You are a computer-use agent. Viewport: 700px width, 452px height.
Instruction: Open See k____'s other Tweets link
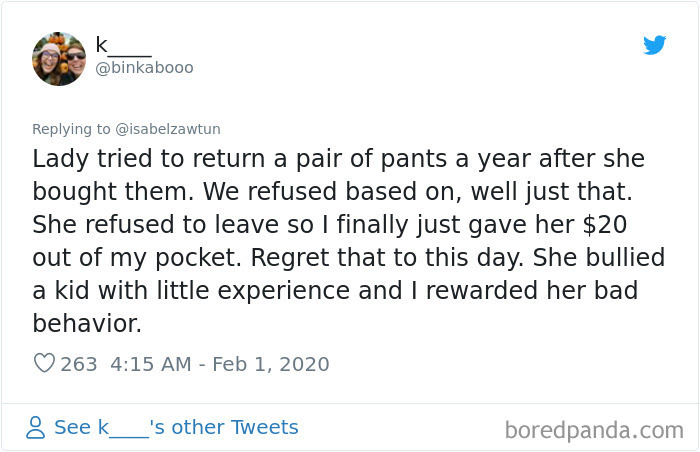tap(176, 427)
